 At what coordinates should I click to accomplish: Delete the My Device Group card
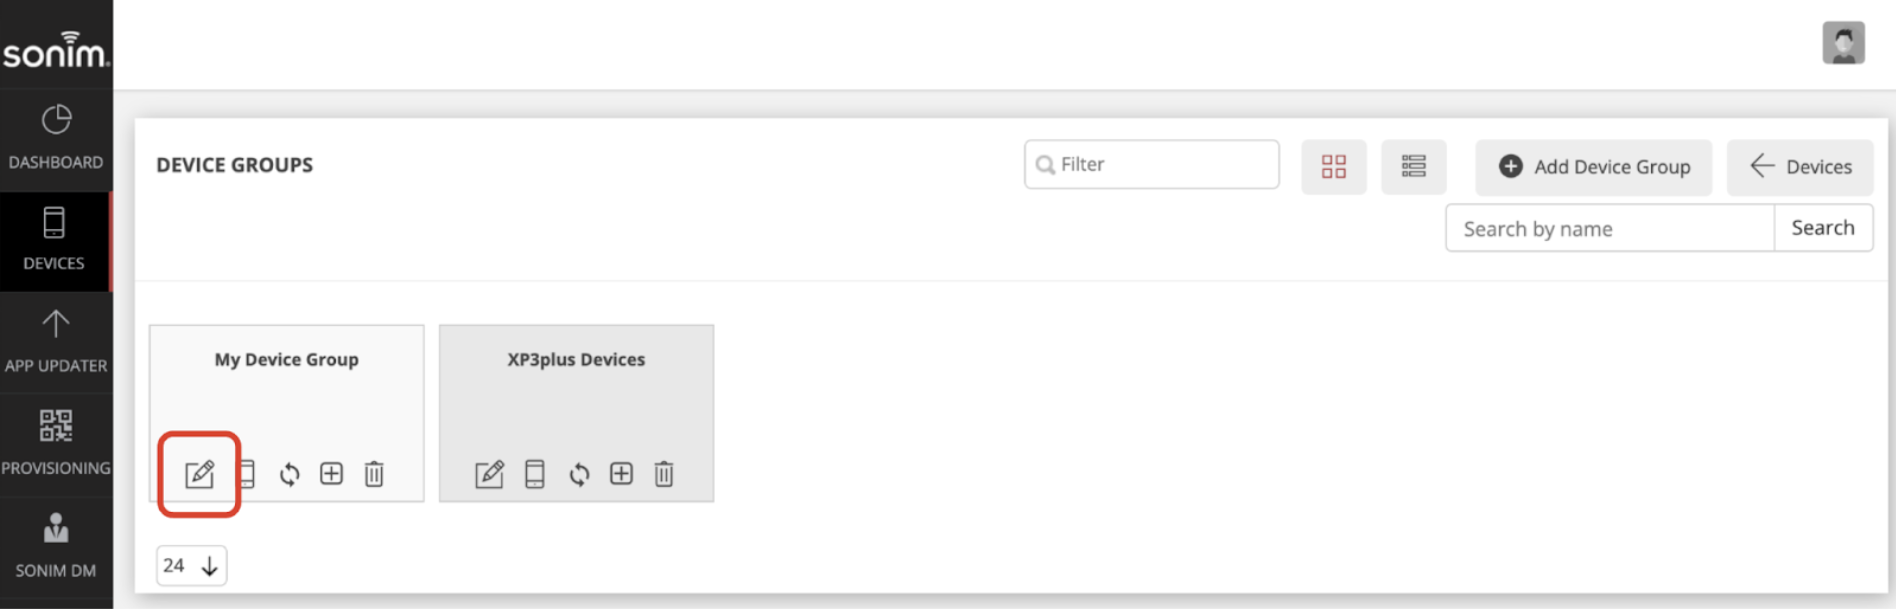tap(374, 474)
